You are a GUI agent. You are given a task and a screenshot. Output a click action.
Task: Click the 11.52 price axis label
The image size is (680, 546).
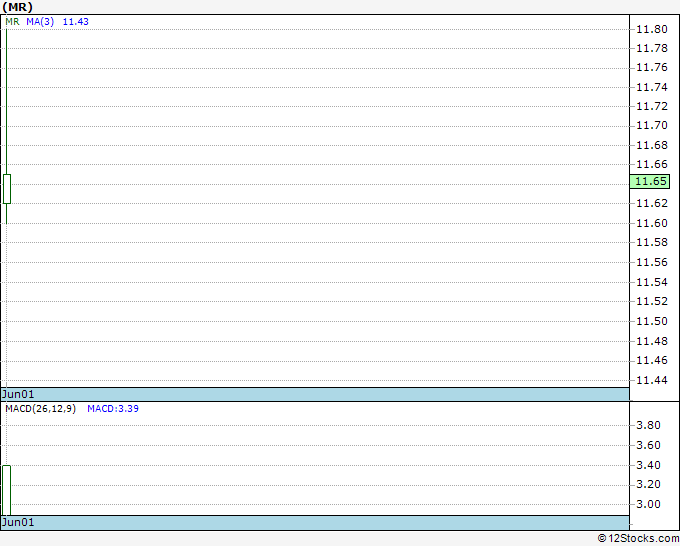(x=651, y=301)
